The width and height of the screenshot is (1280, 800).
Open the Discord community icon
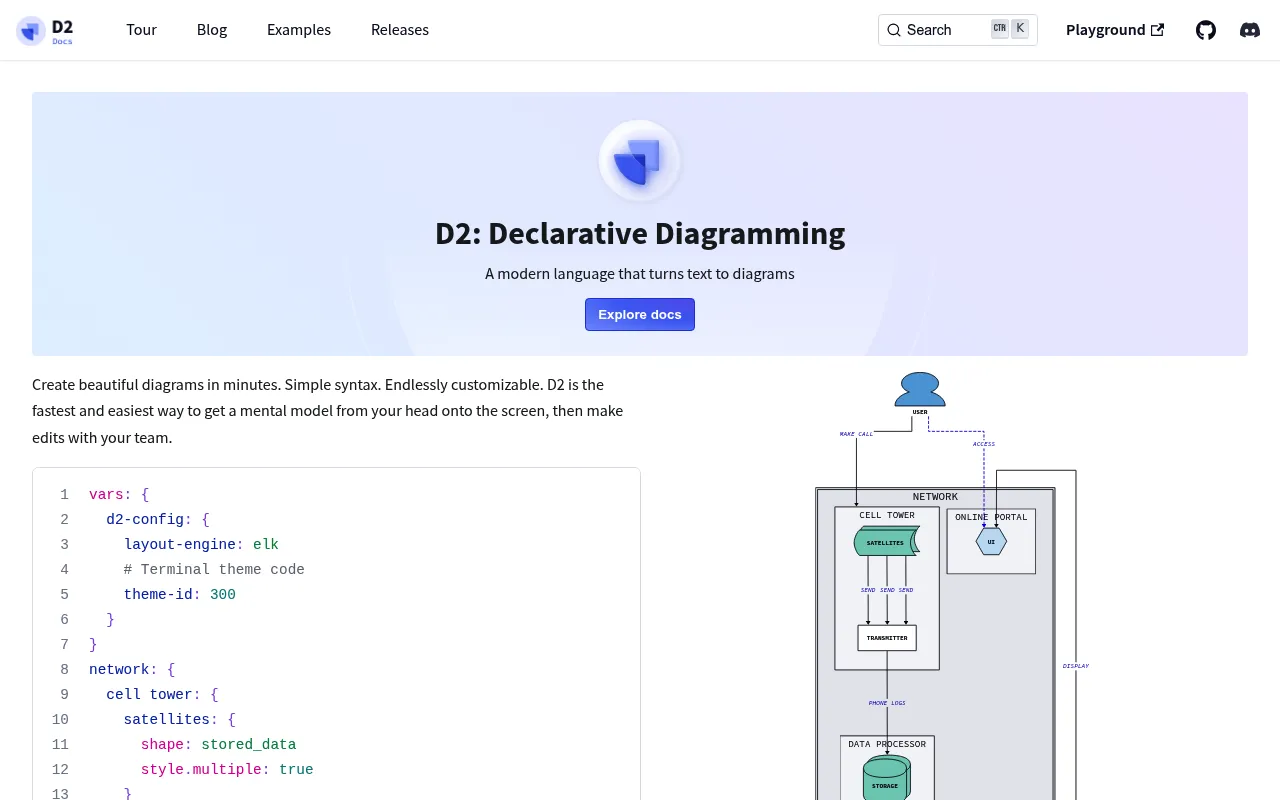pyautogui.click(x=1250, y=30)
